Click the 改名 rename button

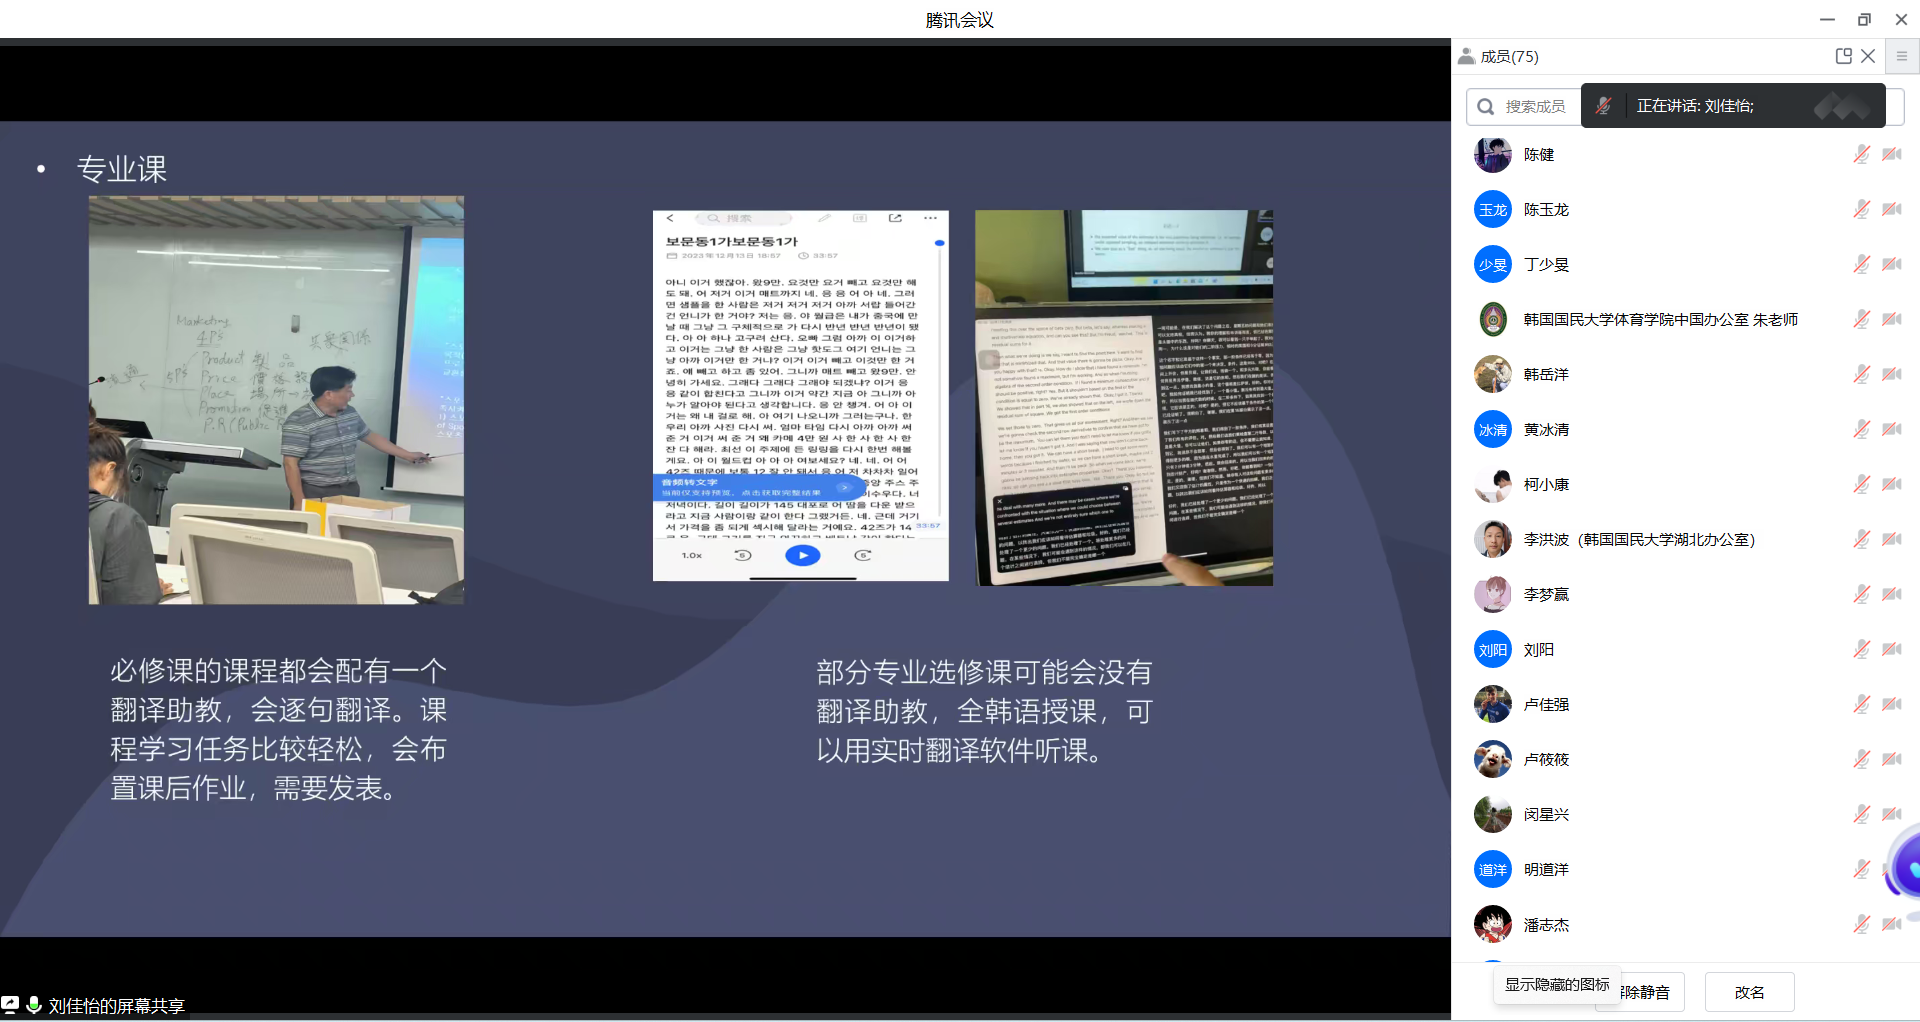click(x=1749, y=992)
